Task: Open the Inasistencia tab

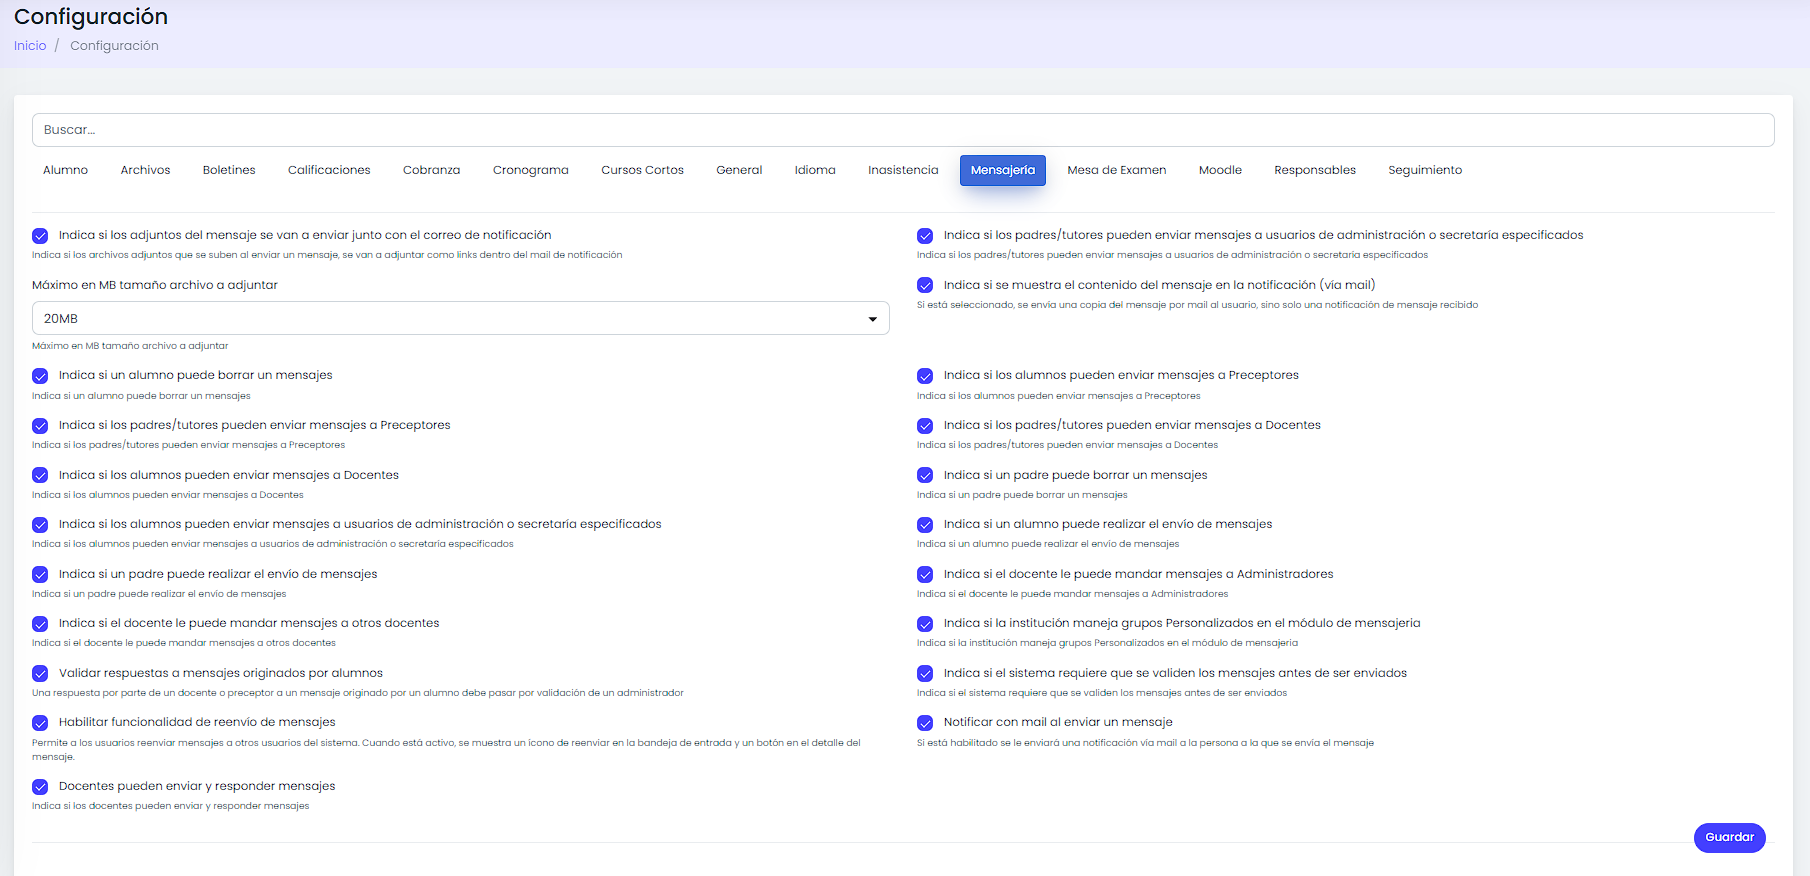Action: pos(903,170)
